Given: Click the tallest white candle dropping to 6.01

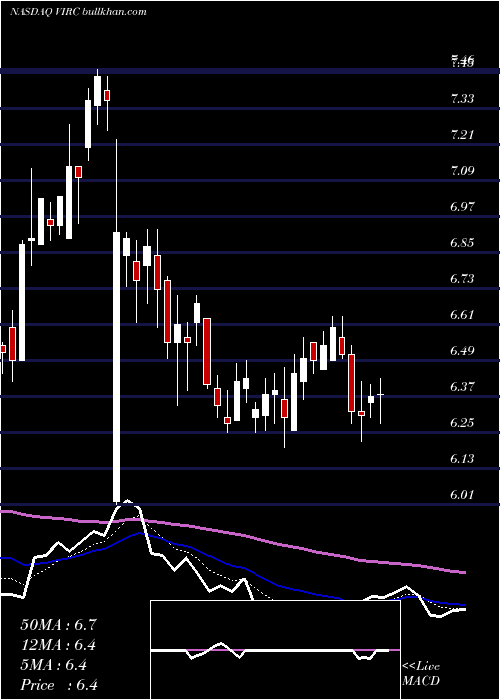Looking at the screenshot, I should [x=117, y=367].
